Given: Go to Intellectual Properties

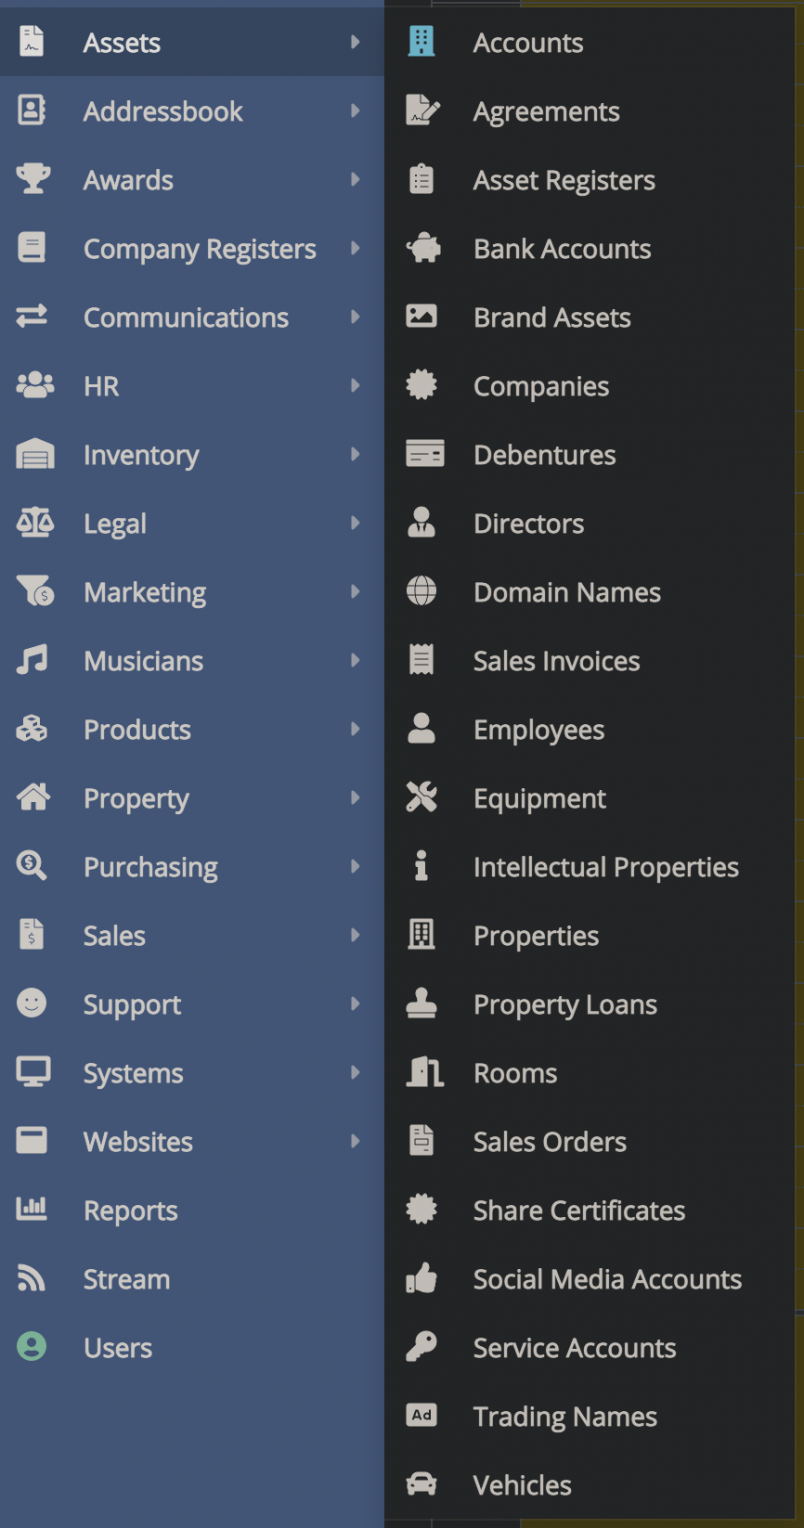Looking at the screenshot, I should 606,867.
